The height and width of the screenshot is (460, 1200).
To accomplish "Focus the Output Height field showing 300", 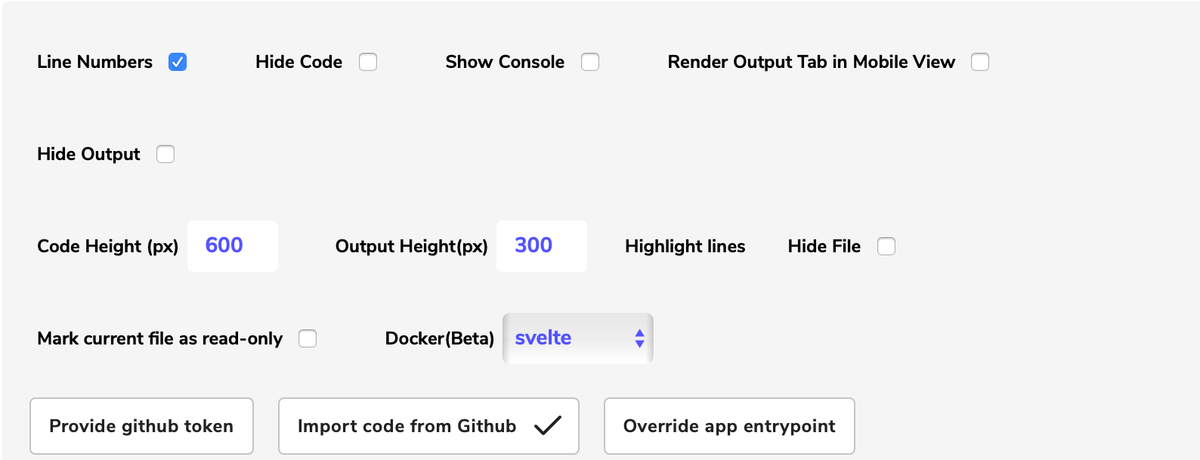I will click(x=541, y=246).
